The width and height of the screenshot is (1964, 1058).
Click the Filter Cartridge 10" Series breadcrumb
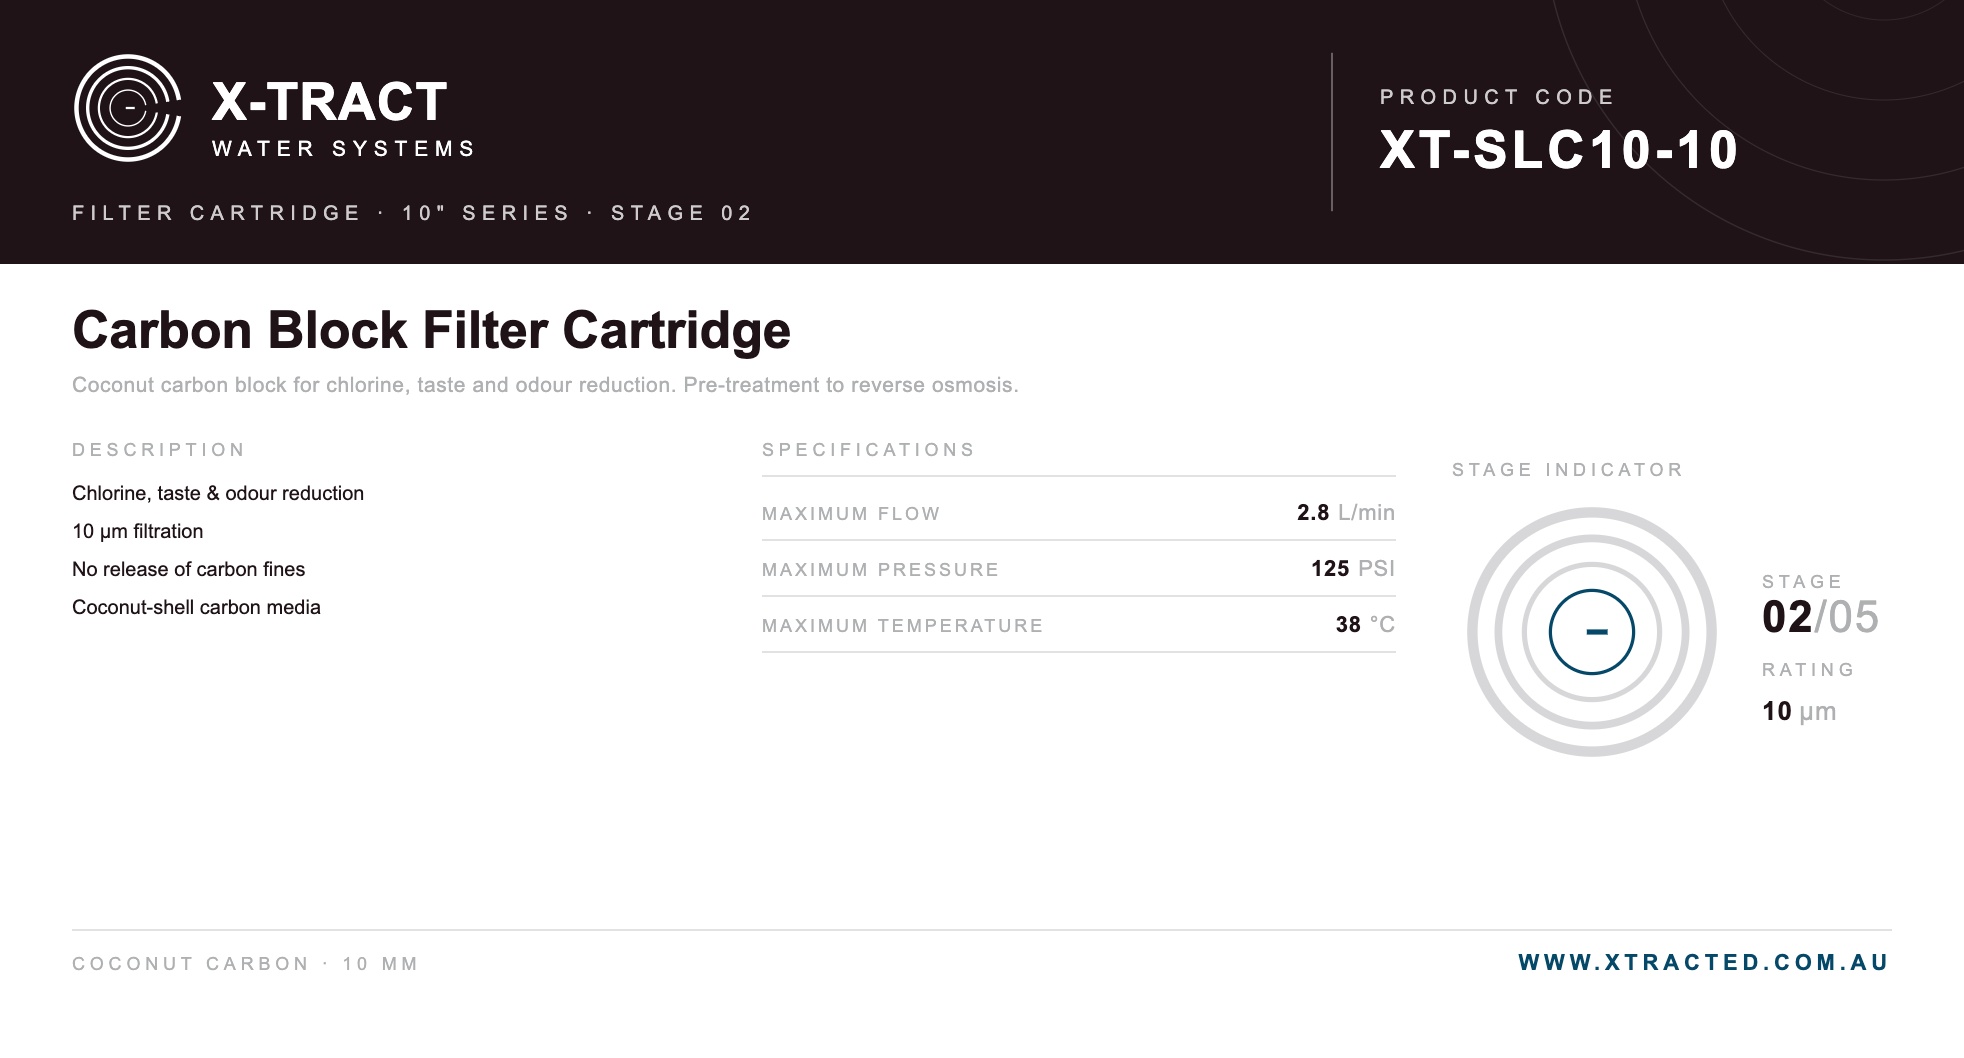coord(412,213)
